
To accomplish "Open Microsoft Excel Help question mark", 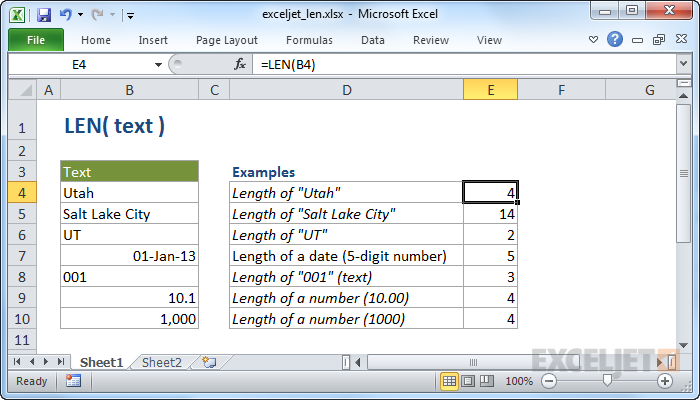I will point(615,40).
